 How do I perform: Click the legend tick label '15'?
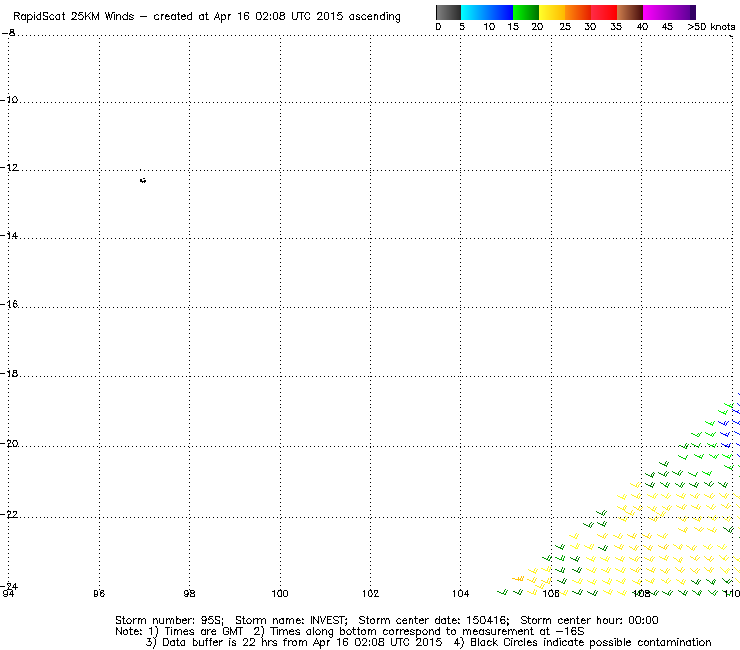[x=513, y=27]
